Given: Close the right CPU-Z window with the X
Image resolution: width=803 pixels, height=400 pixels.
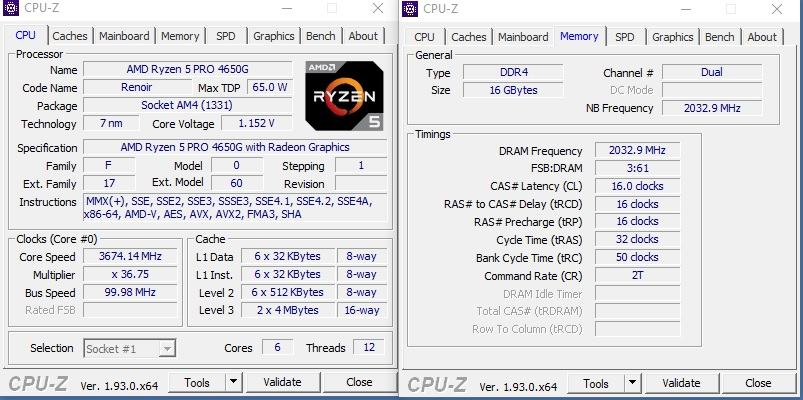Looking at the screenshot, I should click(x=777, y=9).
